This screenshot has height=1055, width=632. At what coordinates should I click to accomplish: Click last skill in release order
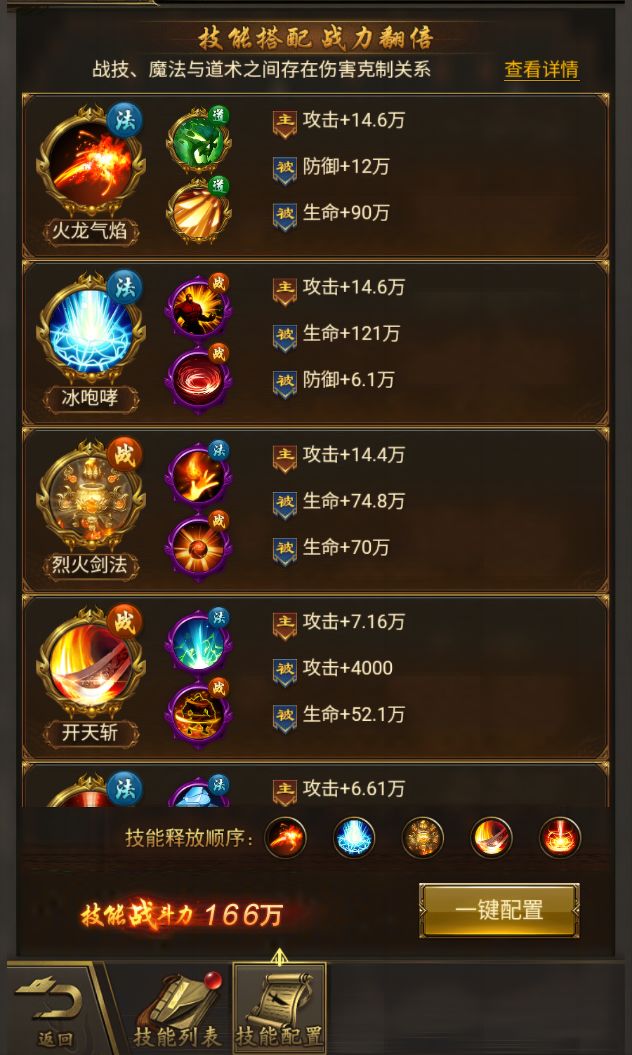[560, 838]
